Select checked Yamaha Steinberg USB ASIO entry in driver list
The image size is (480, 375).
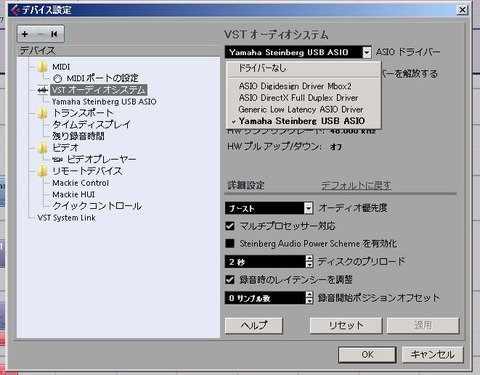(x=304, y=121)
